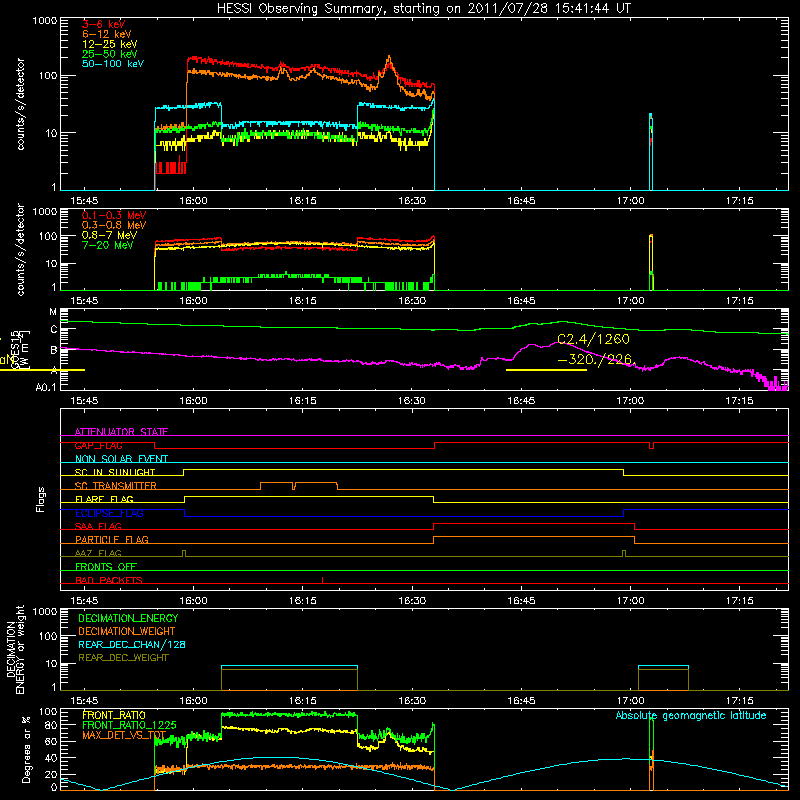The image size is (800, 800).
Task: Click the SAA_FLAG label
Action: point(98,526)
